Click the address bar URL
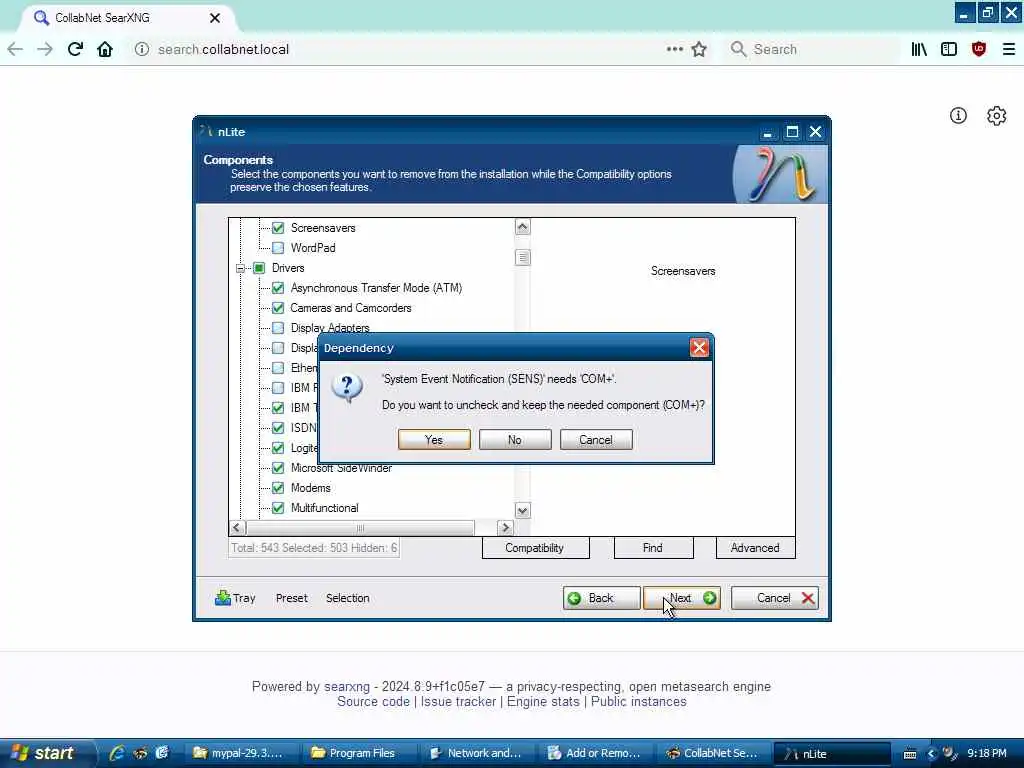Viewport: 1024px width, 768px height. click(223, 50)
